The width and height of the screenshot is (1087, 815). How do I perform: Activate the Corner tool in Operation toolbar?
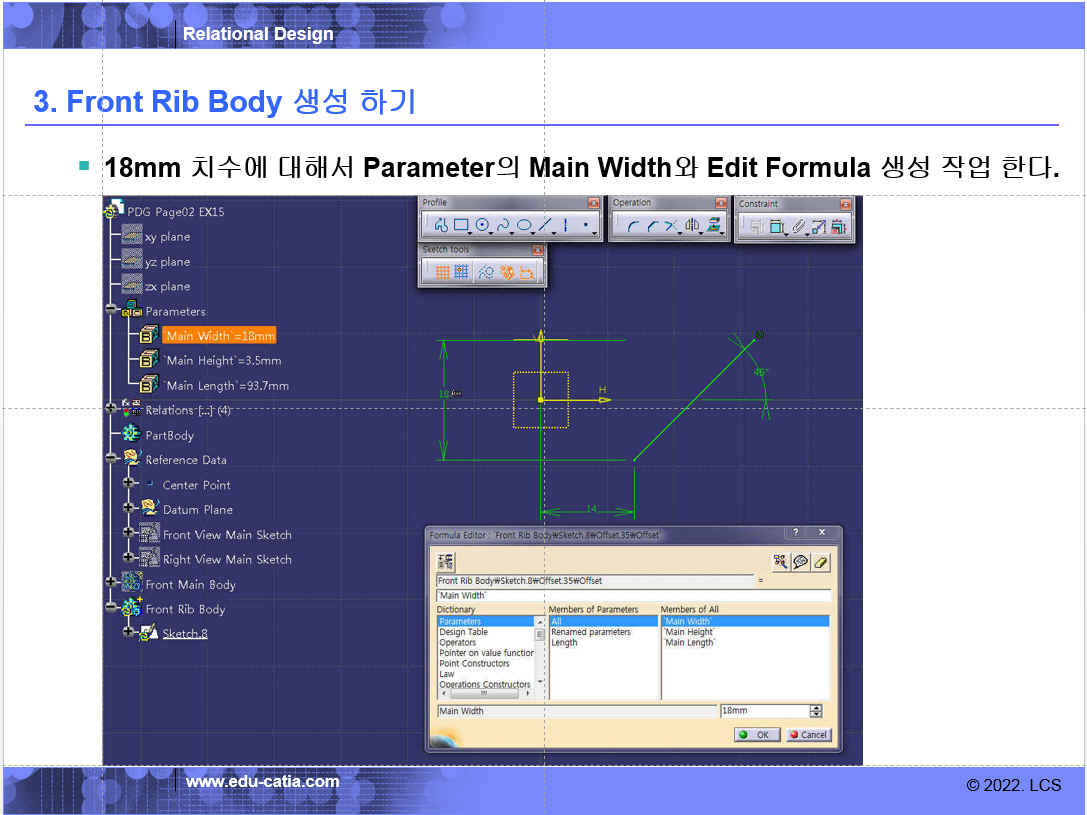point(633,226)
